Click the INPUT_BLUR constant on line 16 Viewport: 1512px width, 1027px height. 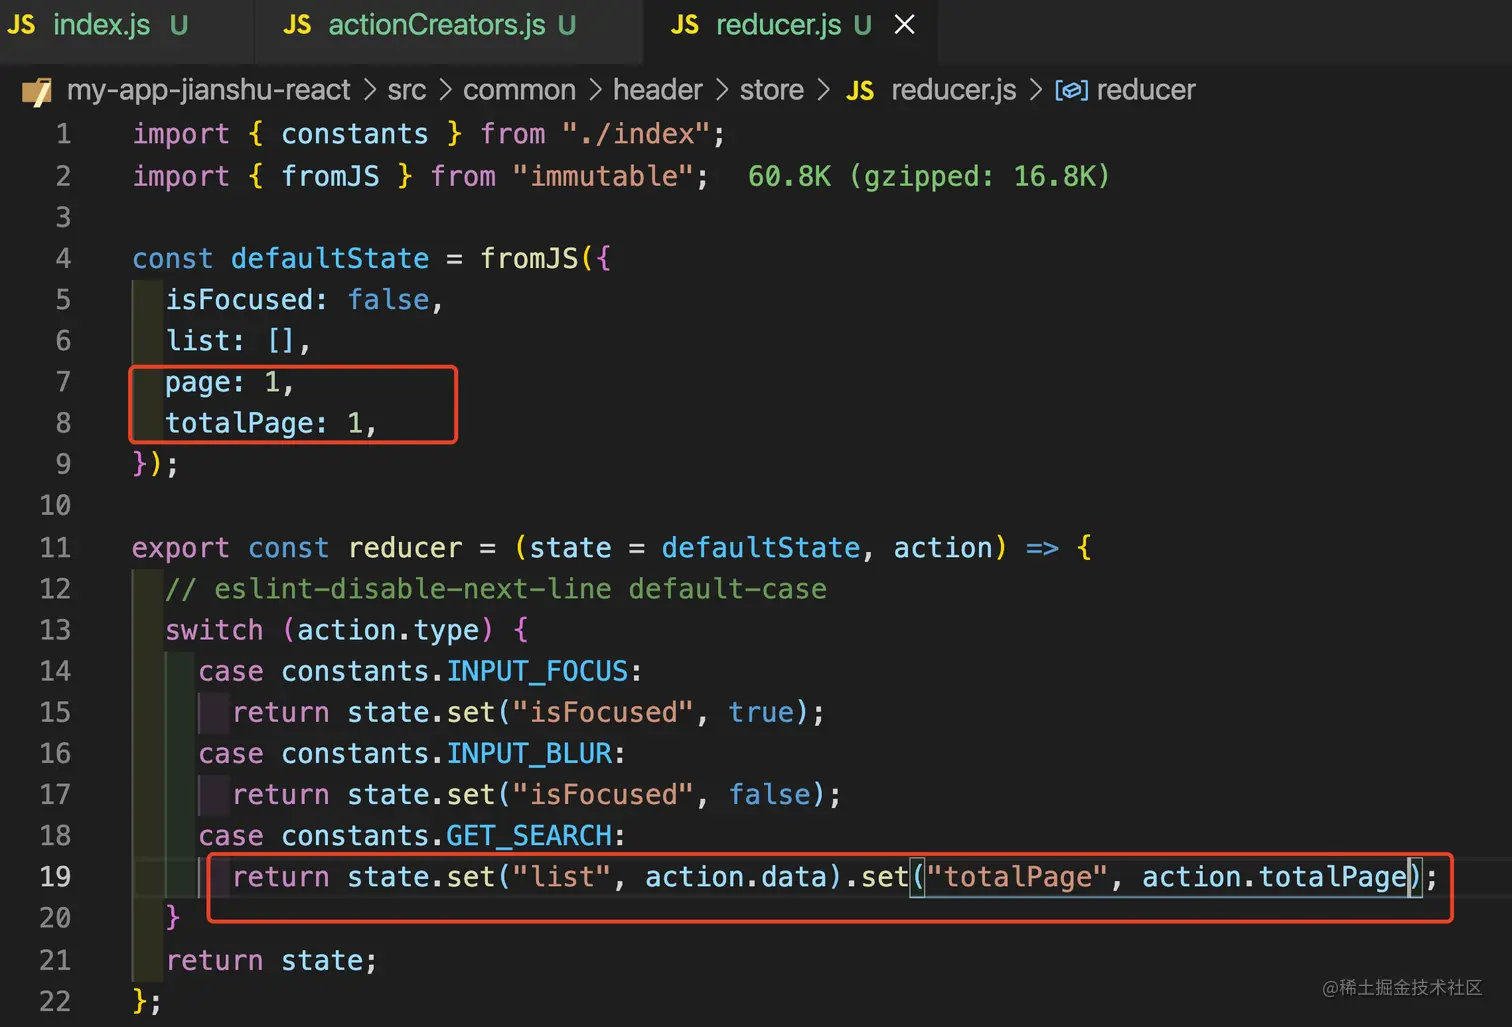pos(529,753)
